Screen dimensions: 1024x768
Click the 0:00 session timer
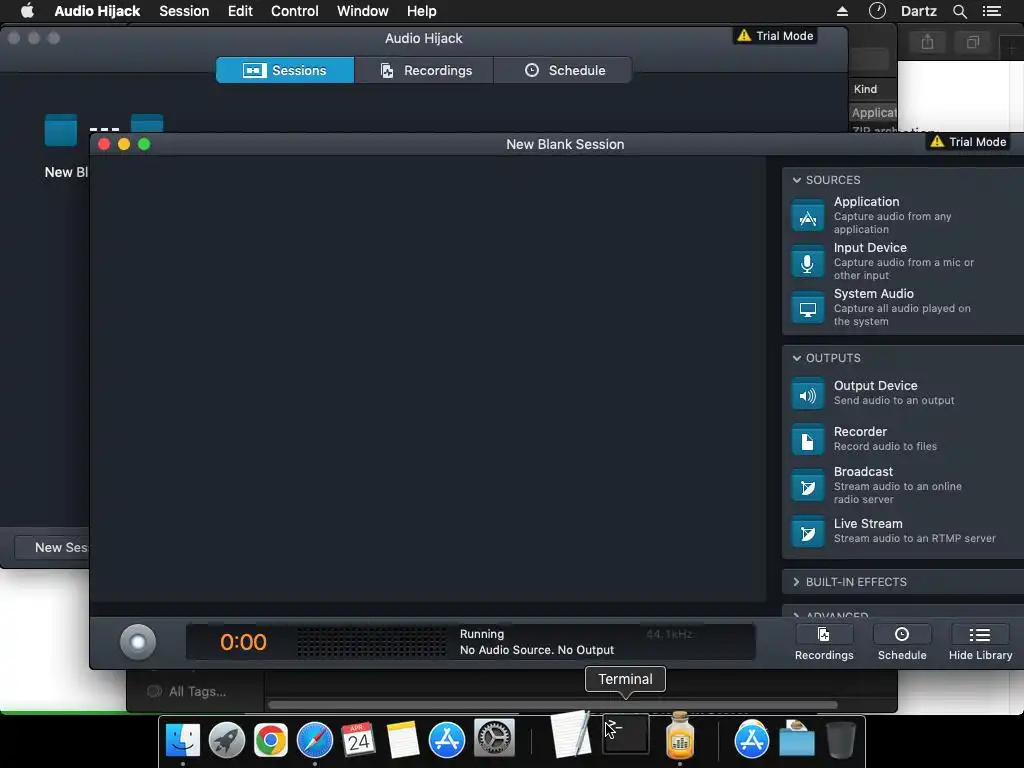tap(243, 642)
